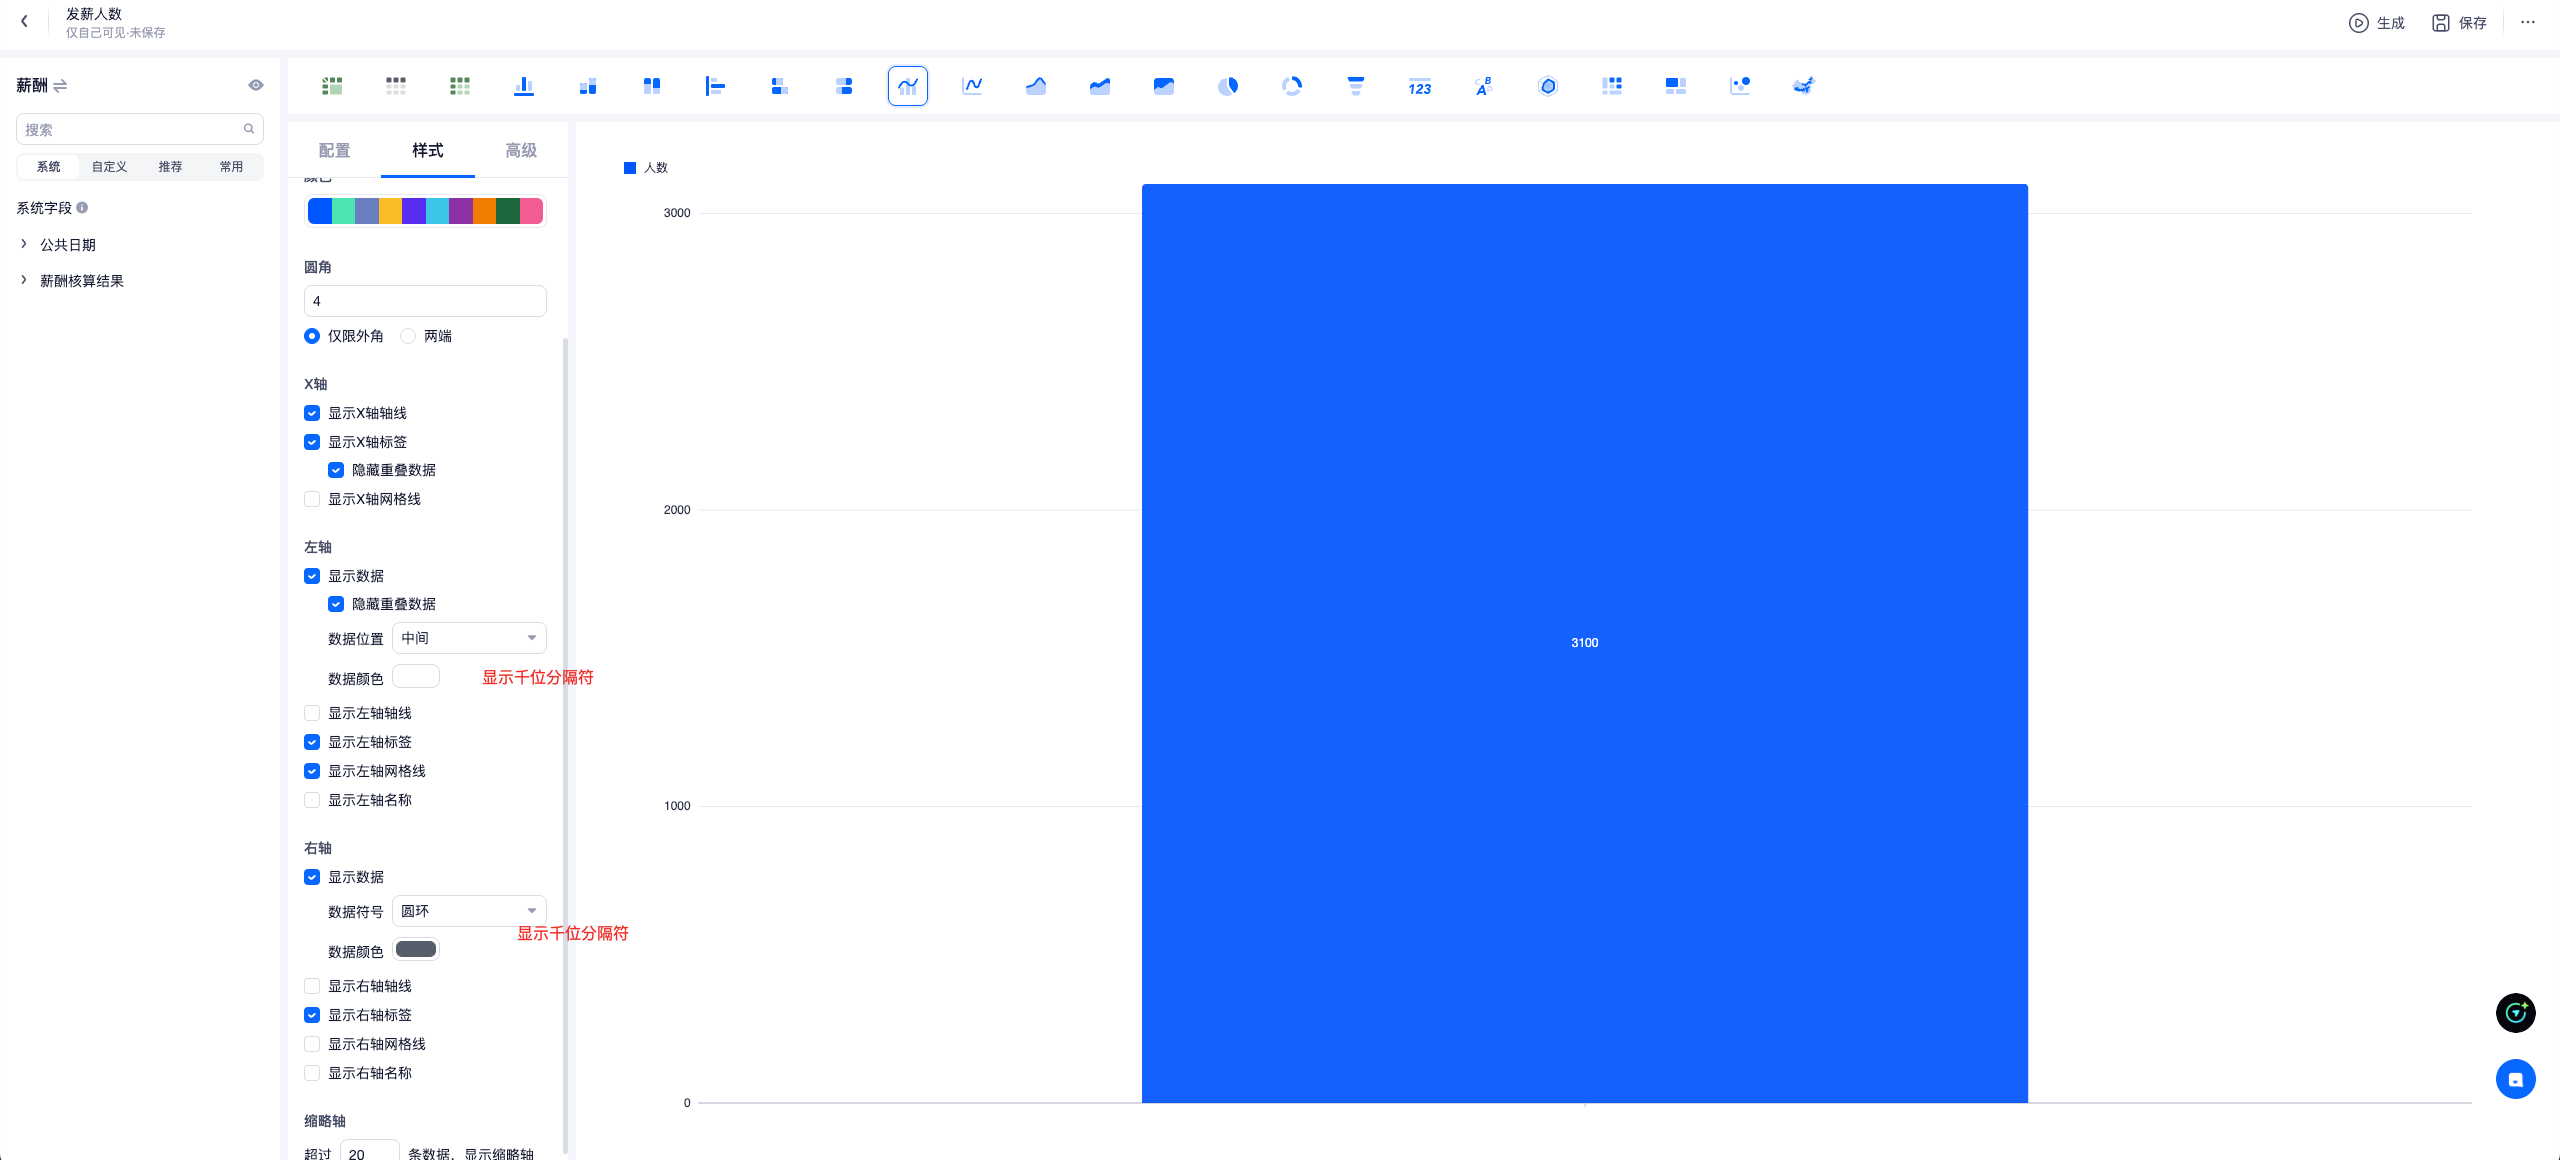This screenshot has width=2560, height=1160.
Task: Pick the scatter plot chart icon
Action: click(1740, 86)
